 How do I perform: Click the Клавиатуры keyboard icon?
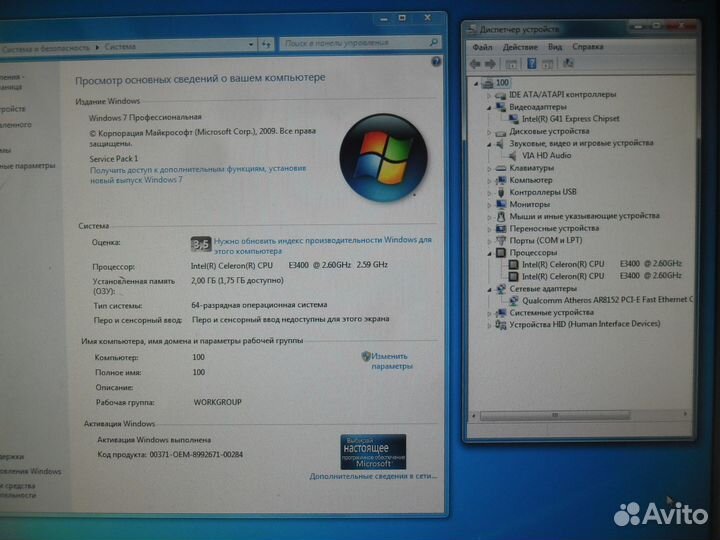click(501, 169)
